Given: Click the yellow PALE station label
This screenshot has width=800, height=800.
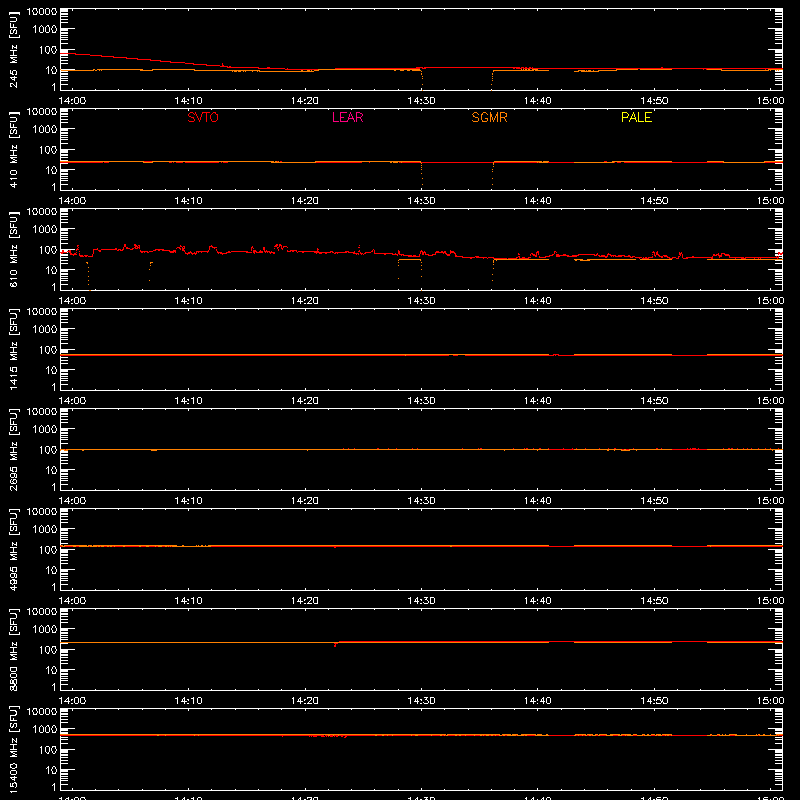Looking at the screenshot, I should (x=636, y=117).
